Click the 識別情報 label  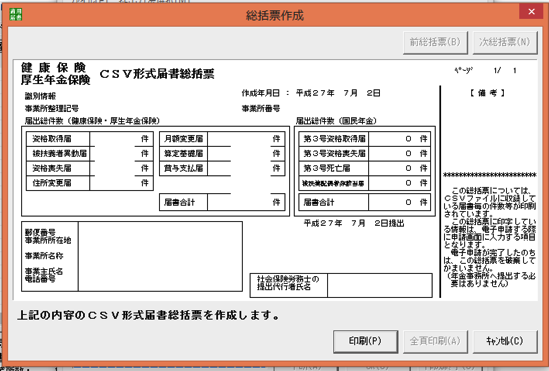[x=40, y=96]
